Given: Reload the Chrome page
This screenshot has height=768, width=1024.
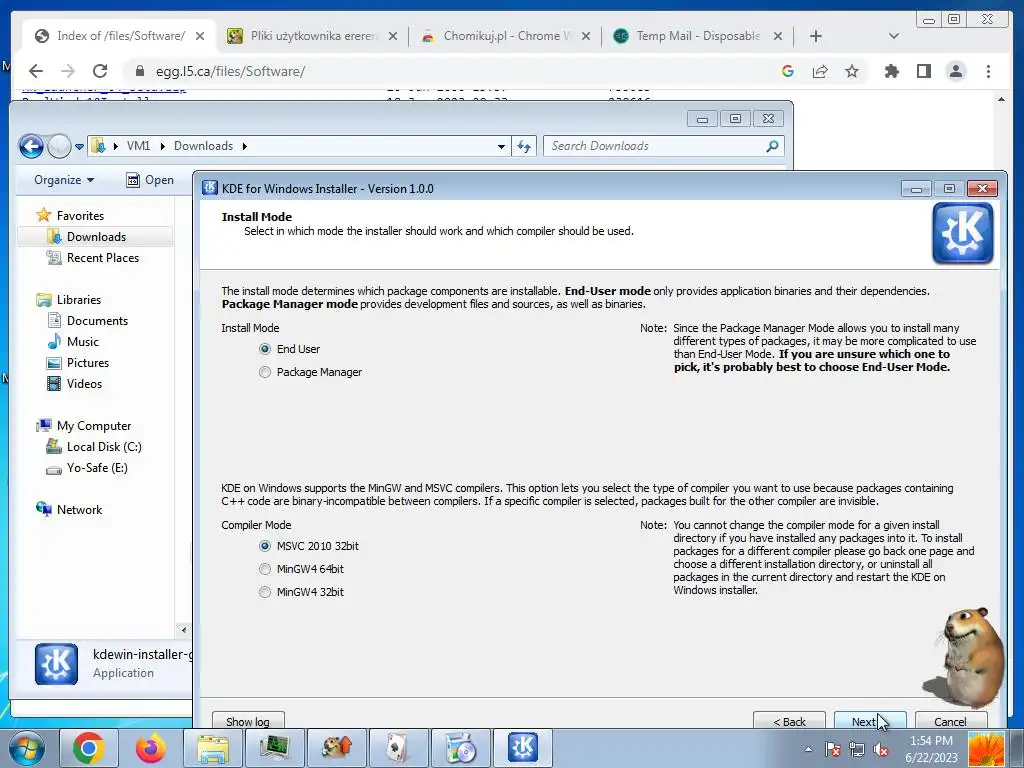Looking at the screenshot, I should pyautogui.click(x=99, y=71).
